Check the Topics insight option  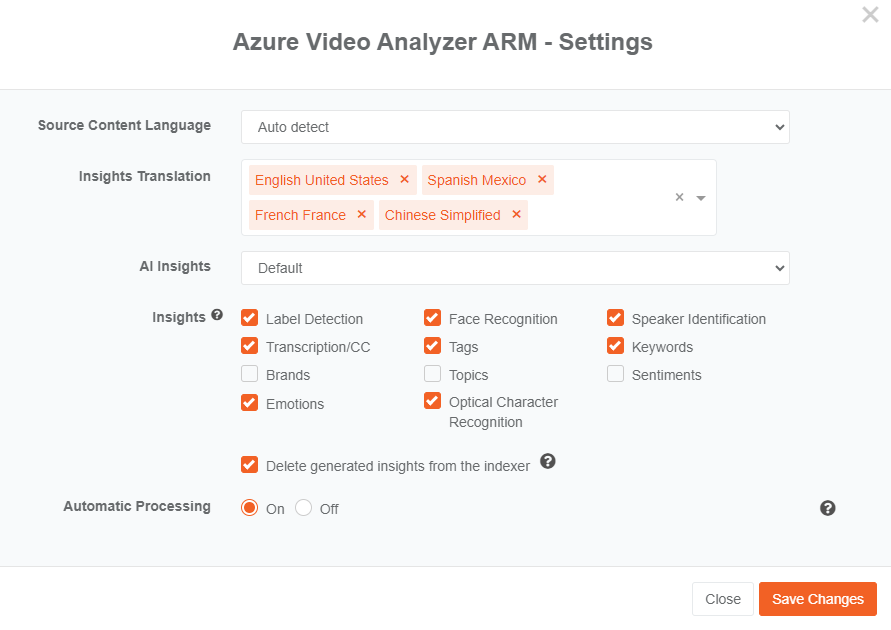point(432,374)
